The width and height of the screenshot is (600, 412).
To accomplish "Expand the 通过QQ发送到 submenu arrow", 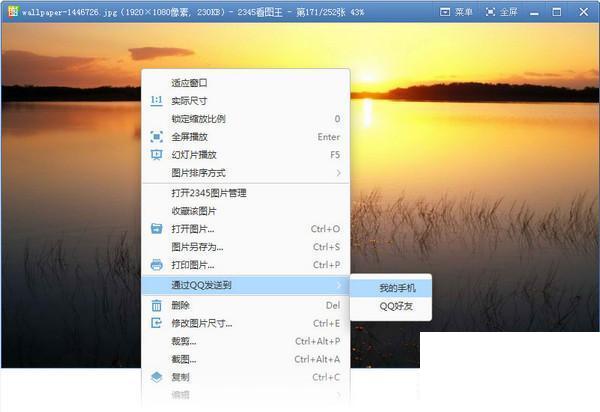I will [338, 285].
